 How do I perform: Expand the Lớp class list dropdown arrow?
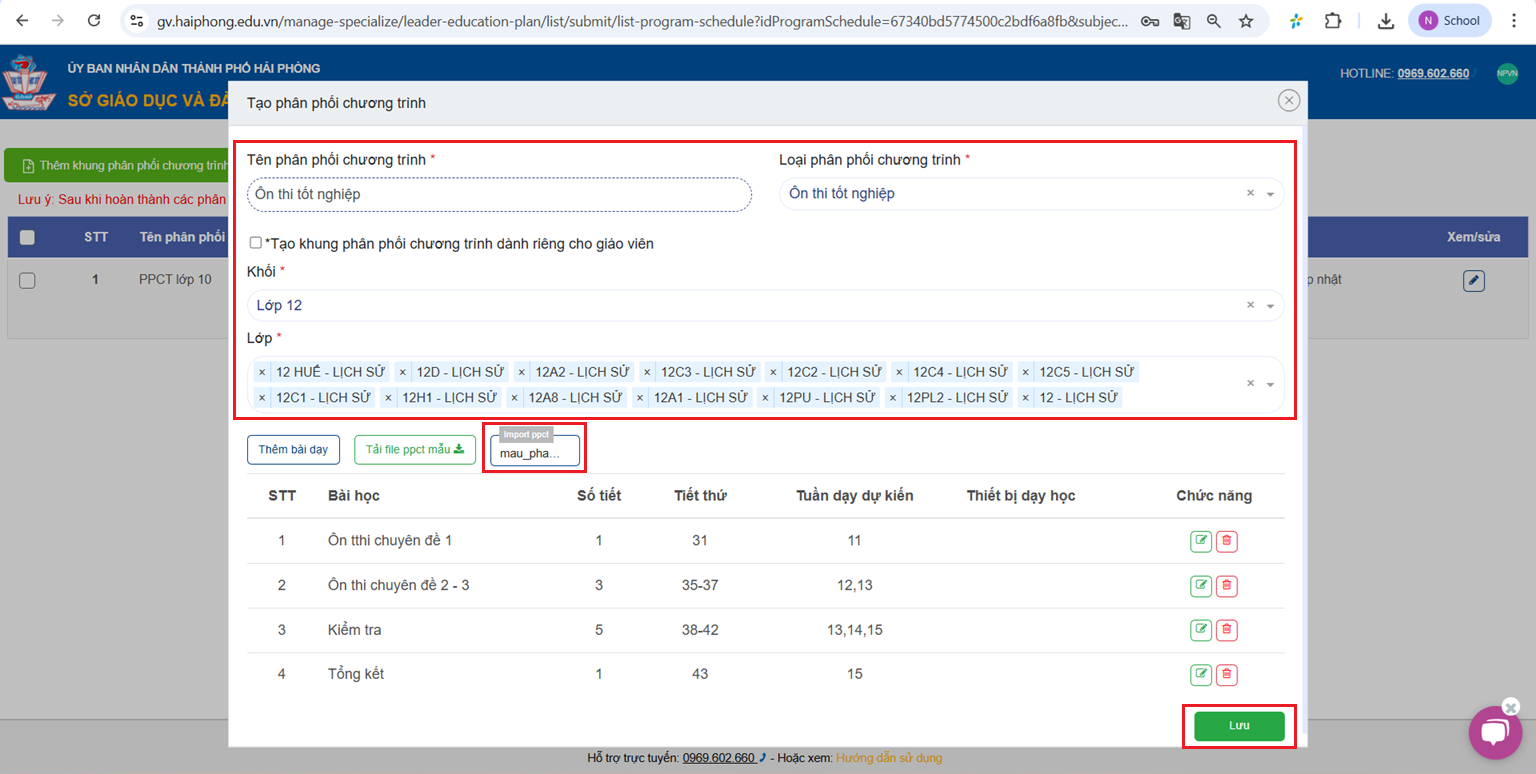1270,385
